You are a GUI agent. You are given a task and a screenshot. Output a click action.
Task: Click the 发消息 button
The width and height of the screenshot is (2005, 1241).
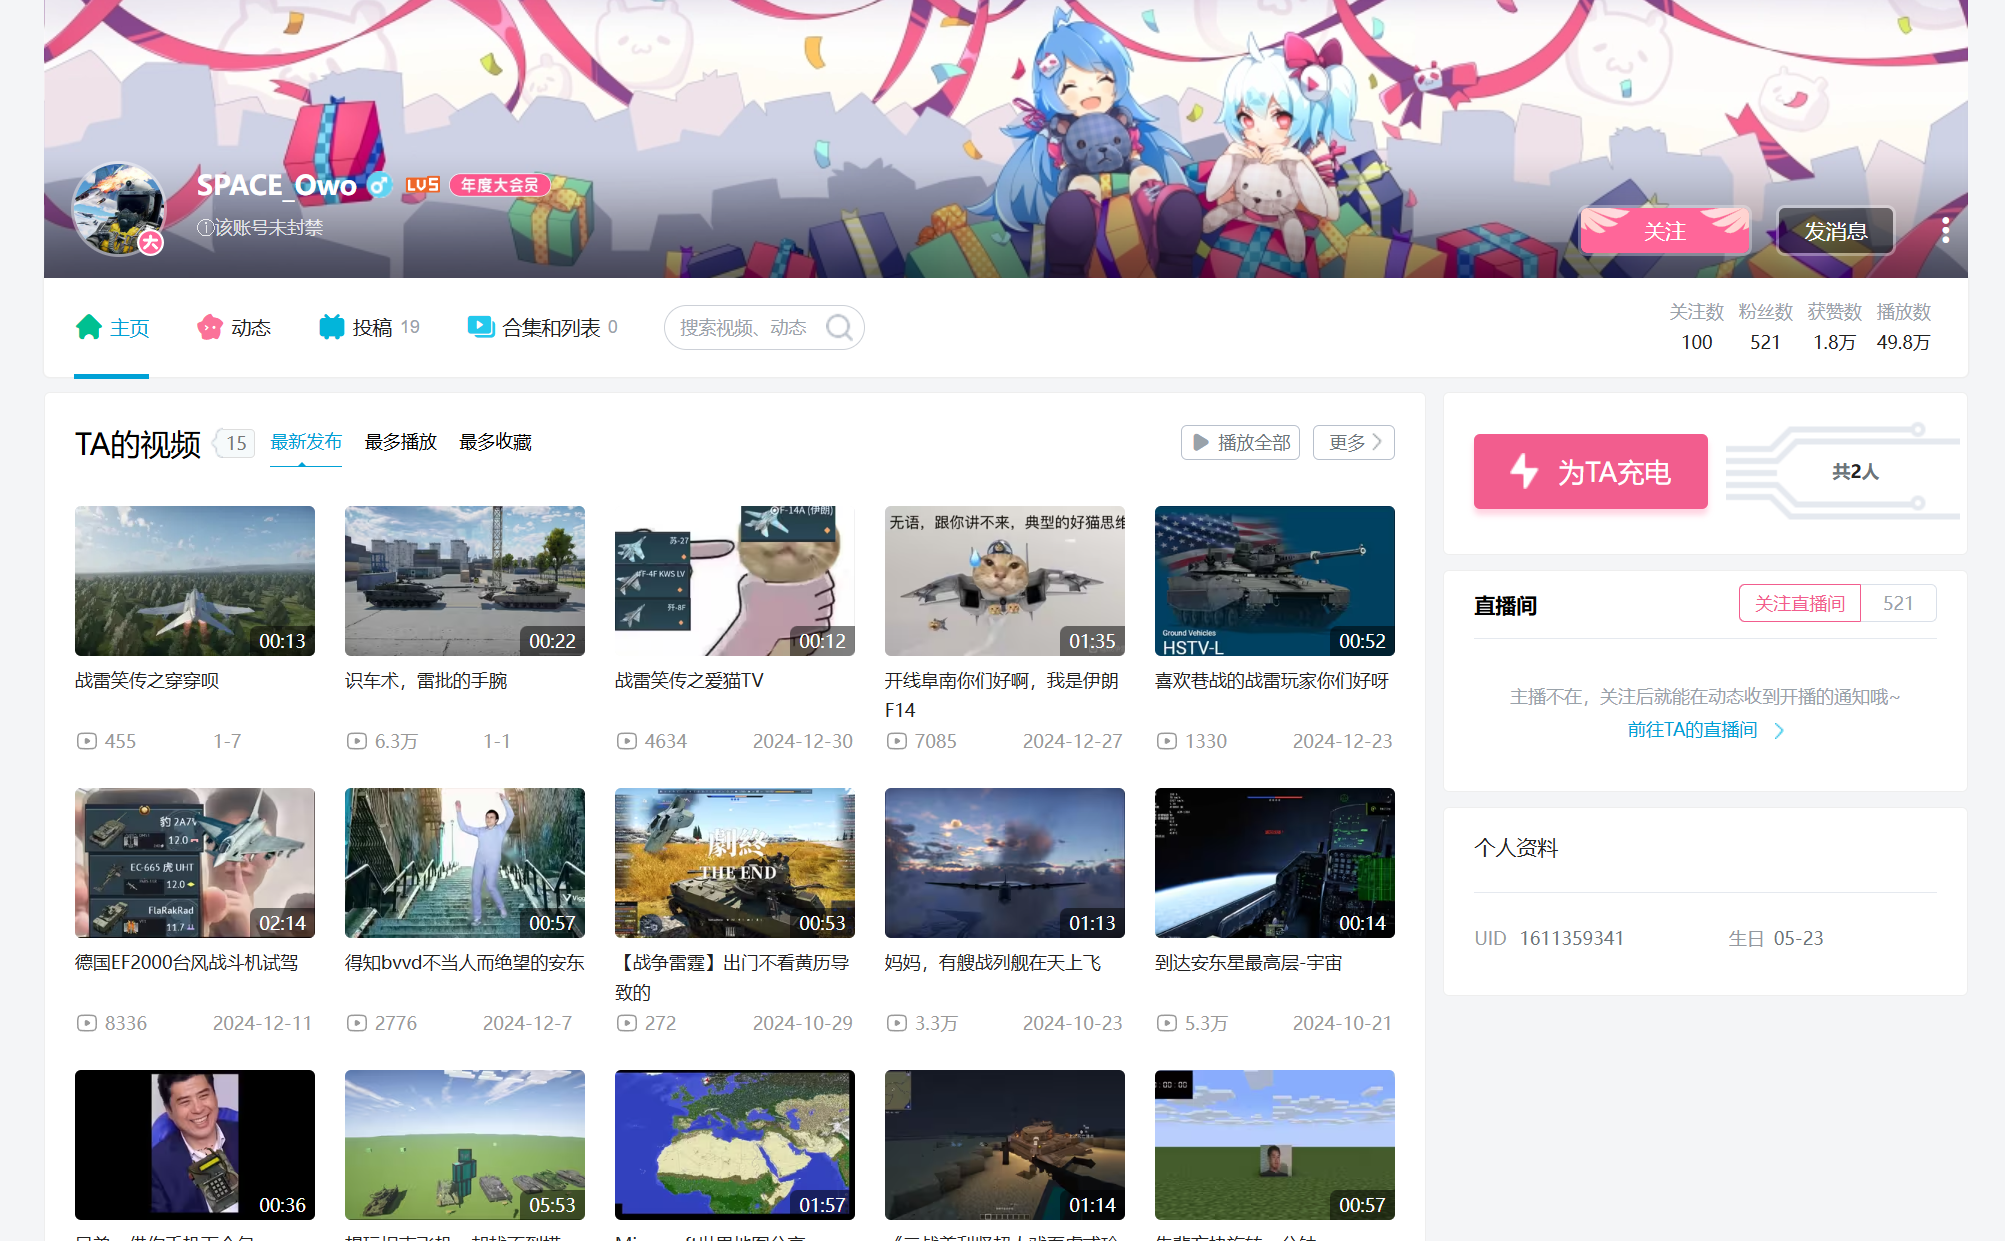1835,231
